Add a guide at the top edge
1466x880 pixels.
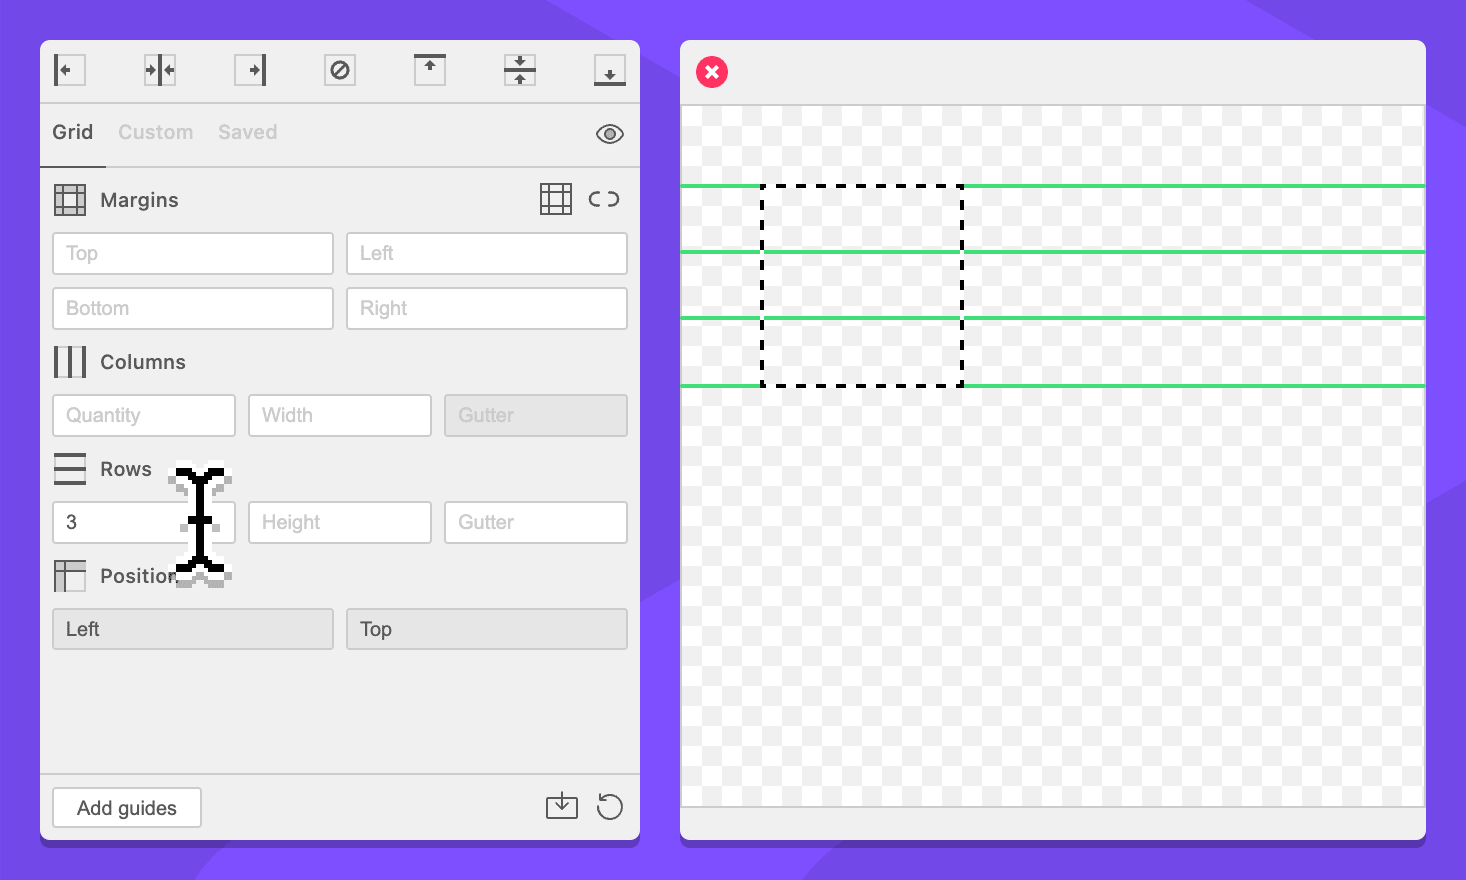tap(430, 70)
